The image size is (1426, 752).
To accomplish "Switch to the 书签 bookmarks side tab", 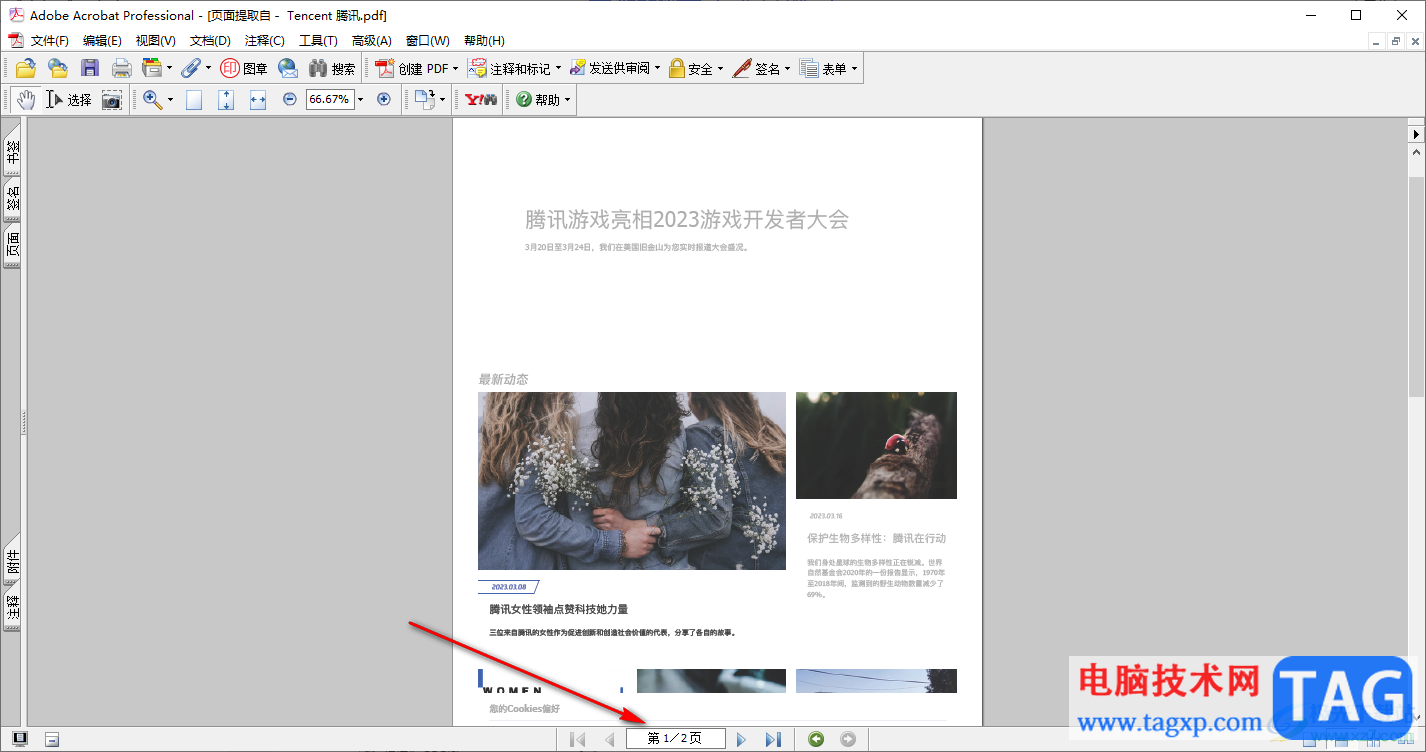I will tap(13, 152).
